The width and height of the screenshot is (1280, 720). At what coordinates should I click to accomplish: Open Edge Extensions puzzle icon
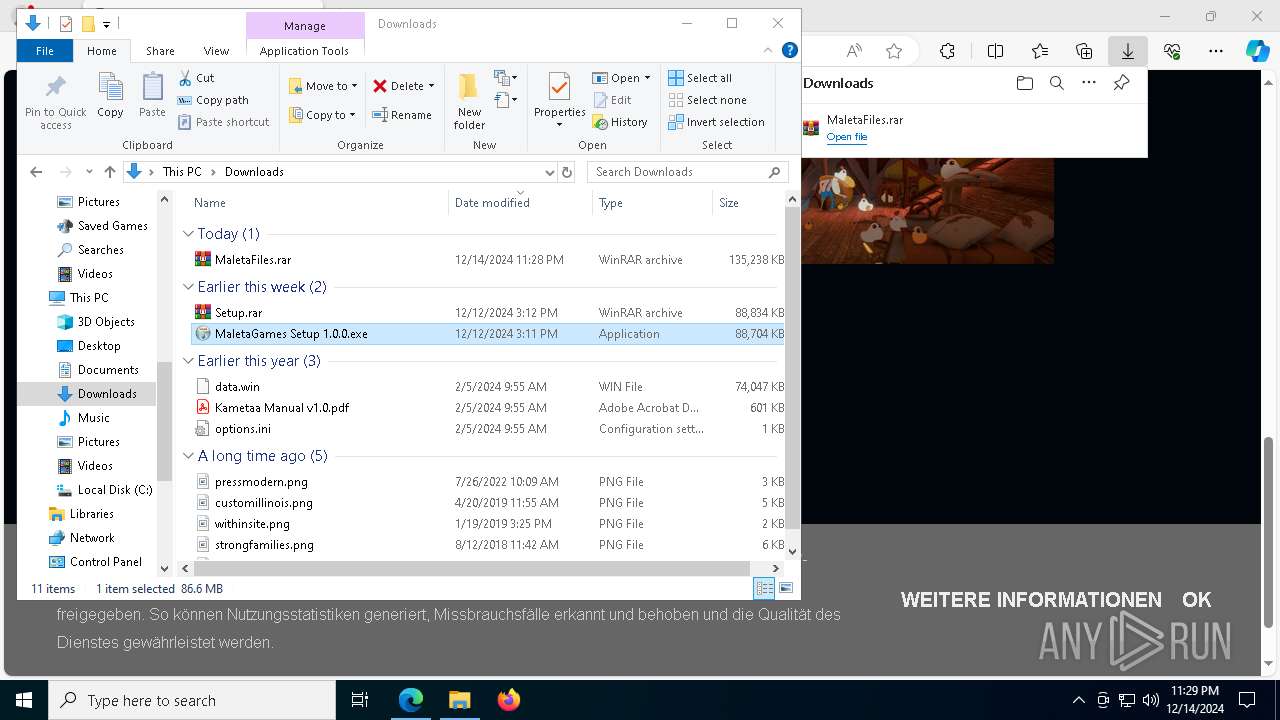tap(947, 51)
